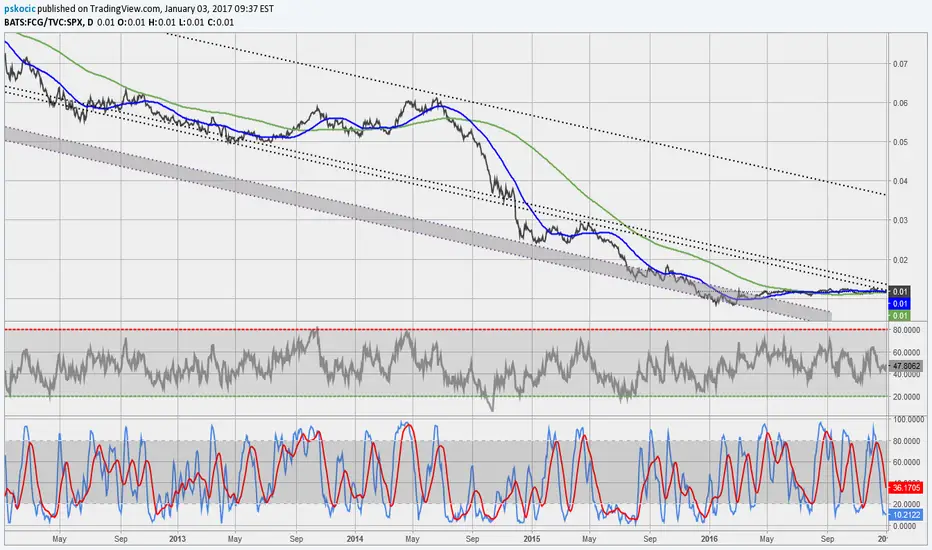Click the 2015 time axis label
The width and height of the screenshot is (932, 550).
pos(532,539)
